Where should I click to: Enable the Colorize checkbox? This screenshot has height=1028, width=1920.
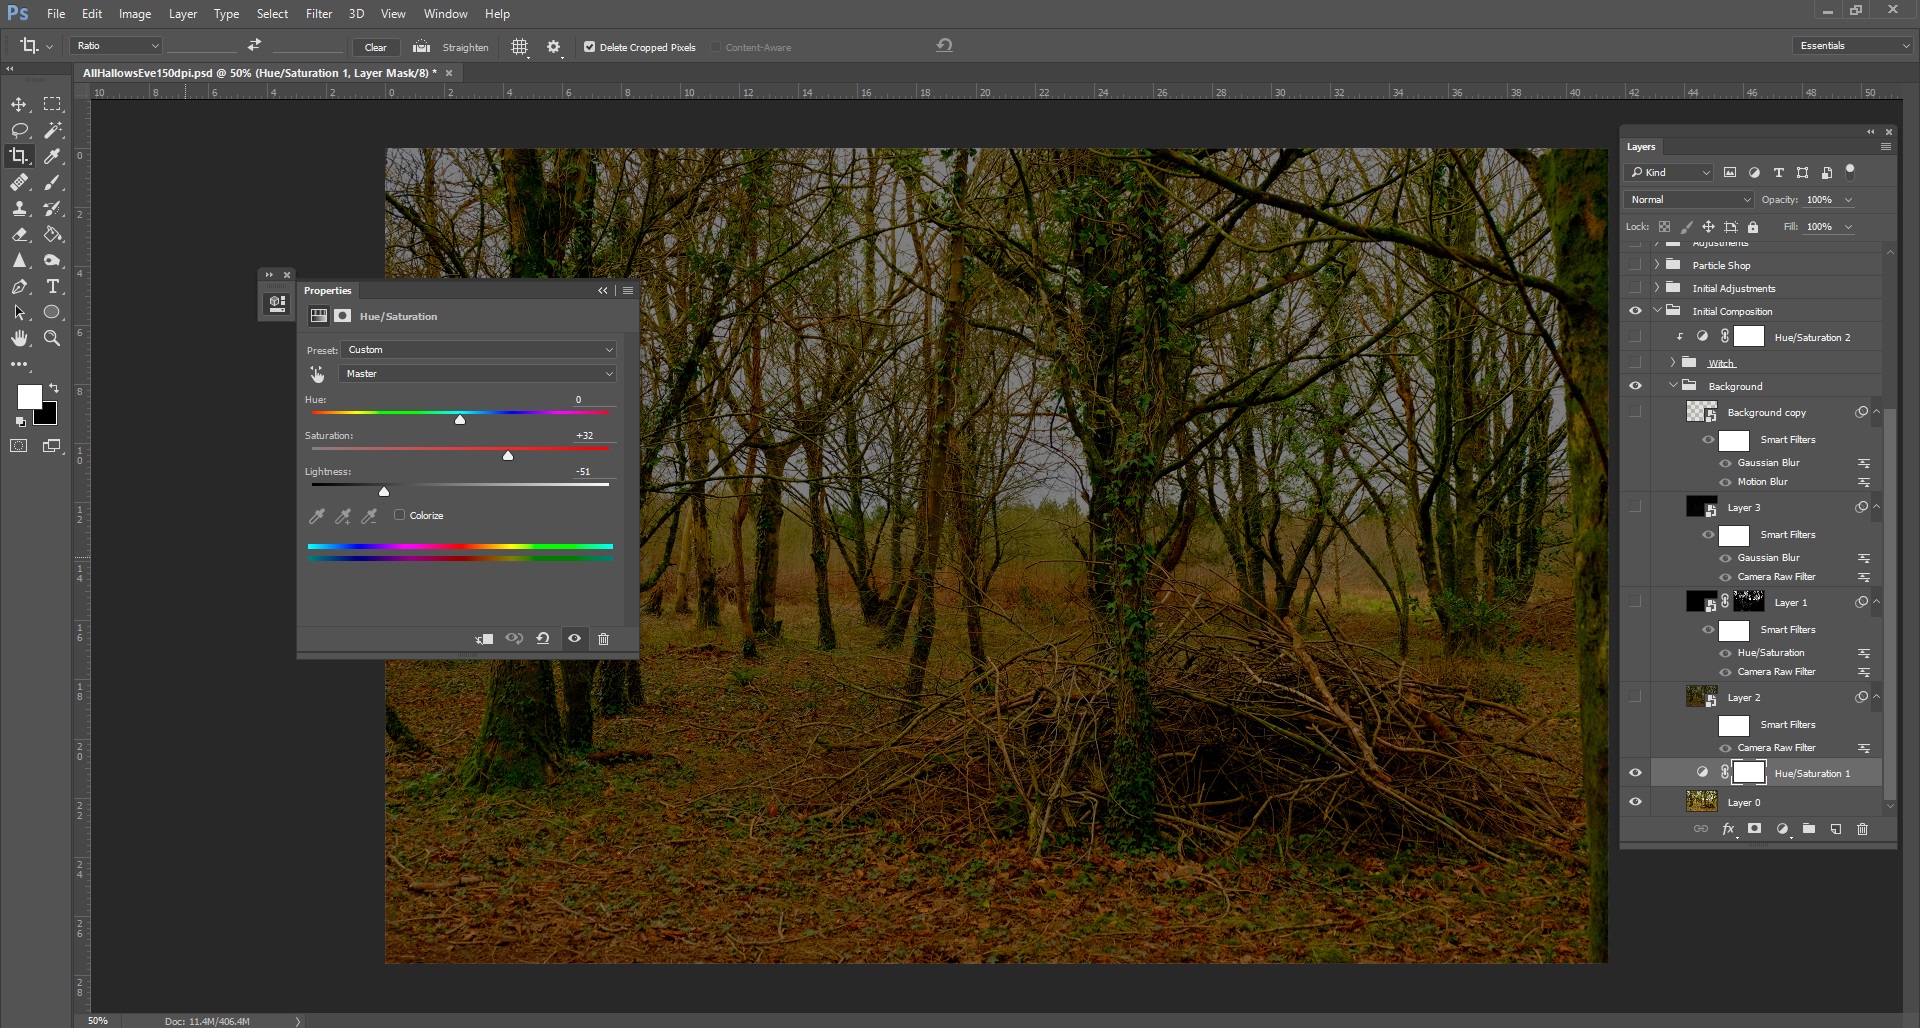click(400, 515)
